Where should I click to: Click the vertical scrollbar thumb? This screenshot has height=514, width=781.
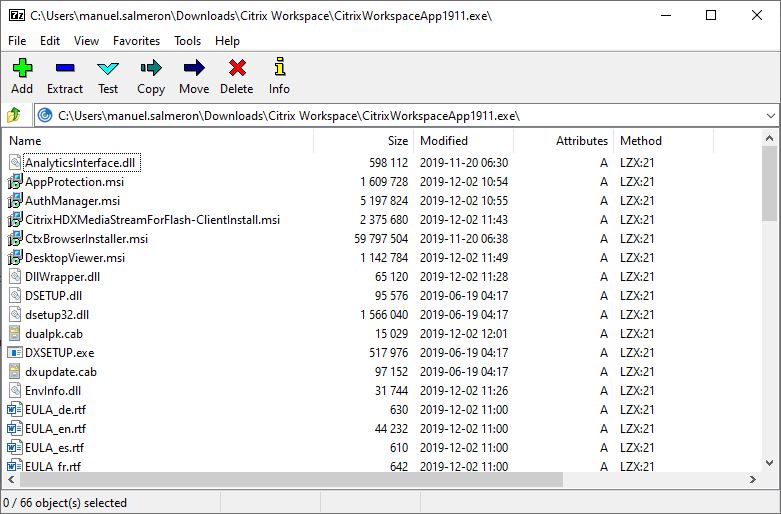pos(770,183)
